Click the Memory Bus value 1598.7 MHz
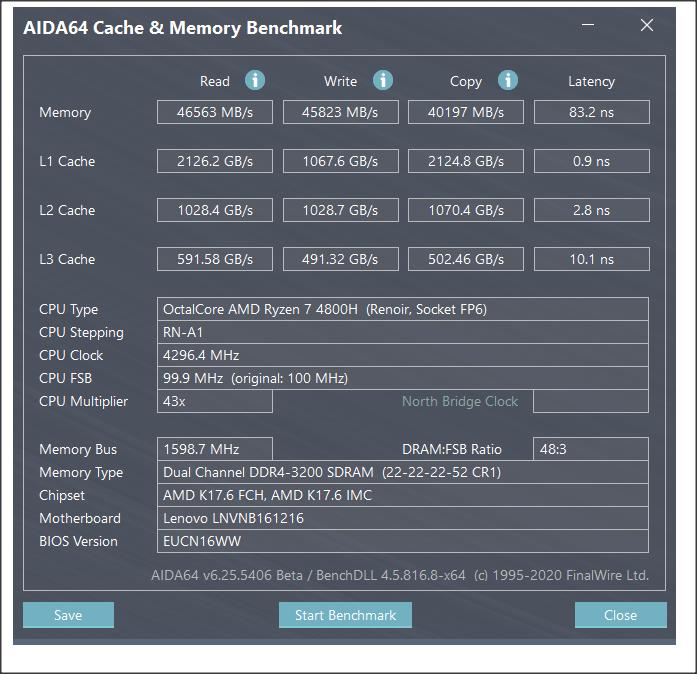Image resolution: width=697 pixels, height=674 pixels. click(x=215, y=449)
